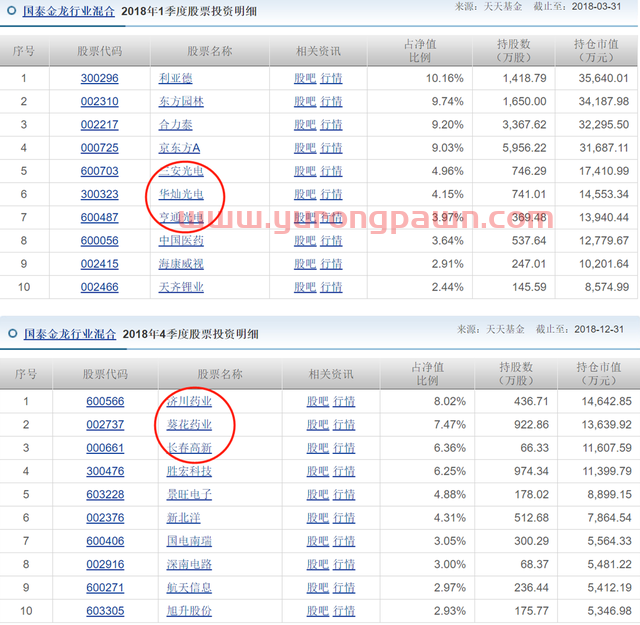The image size is (640, 625).
Task: Open the 航天信息 stock name link
Action: tap(189, 587)
